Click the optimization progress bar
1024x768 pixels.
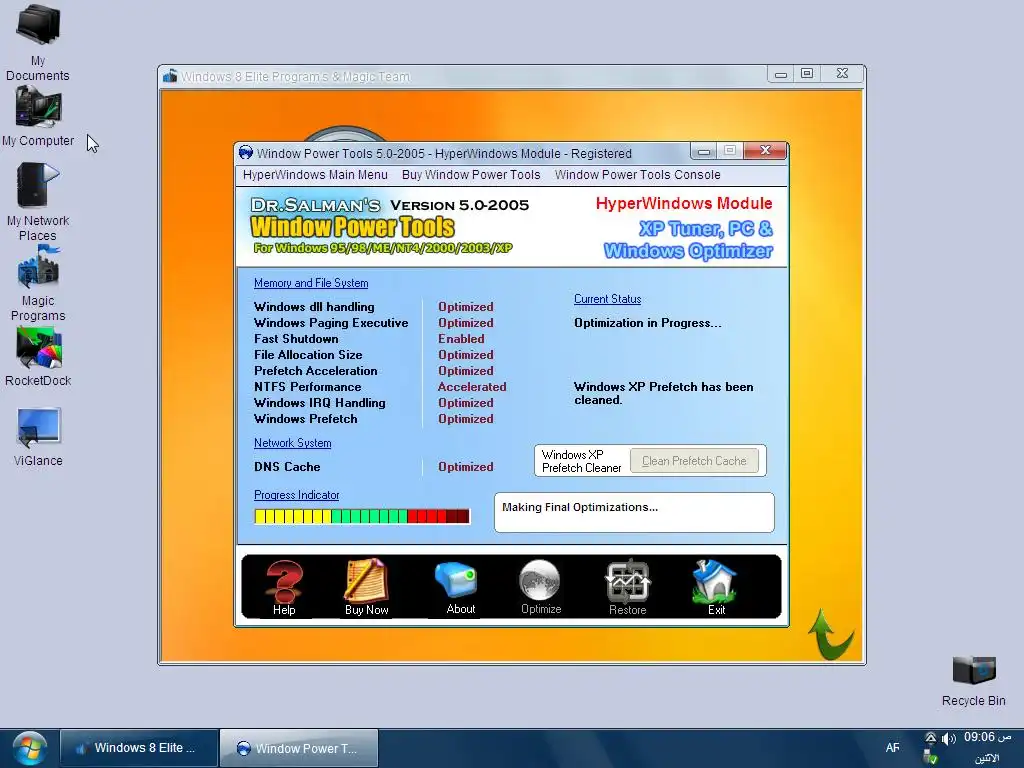point(362,517)
